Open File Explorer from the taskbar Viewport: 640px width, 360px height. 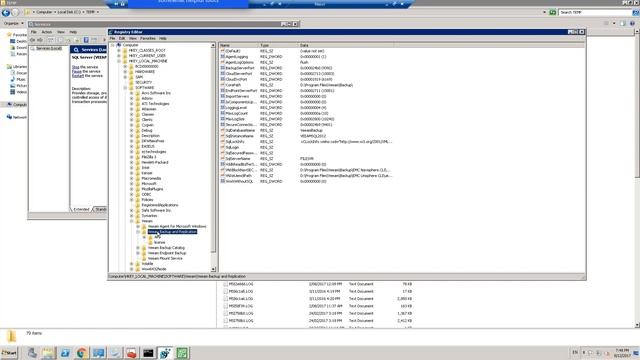pos(48,353)
